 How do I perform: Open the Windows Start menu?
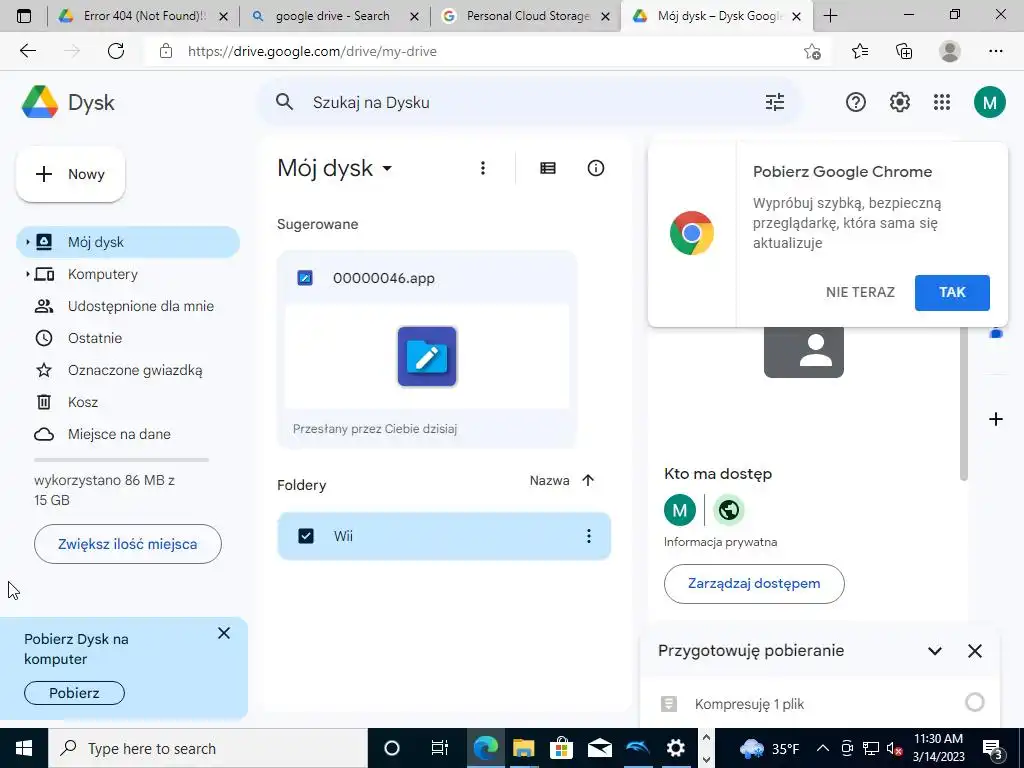[24, 748]
